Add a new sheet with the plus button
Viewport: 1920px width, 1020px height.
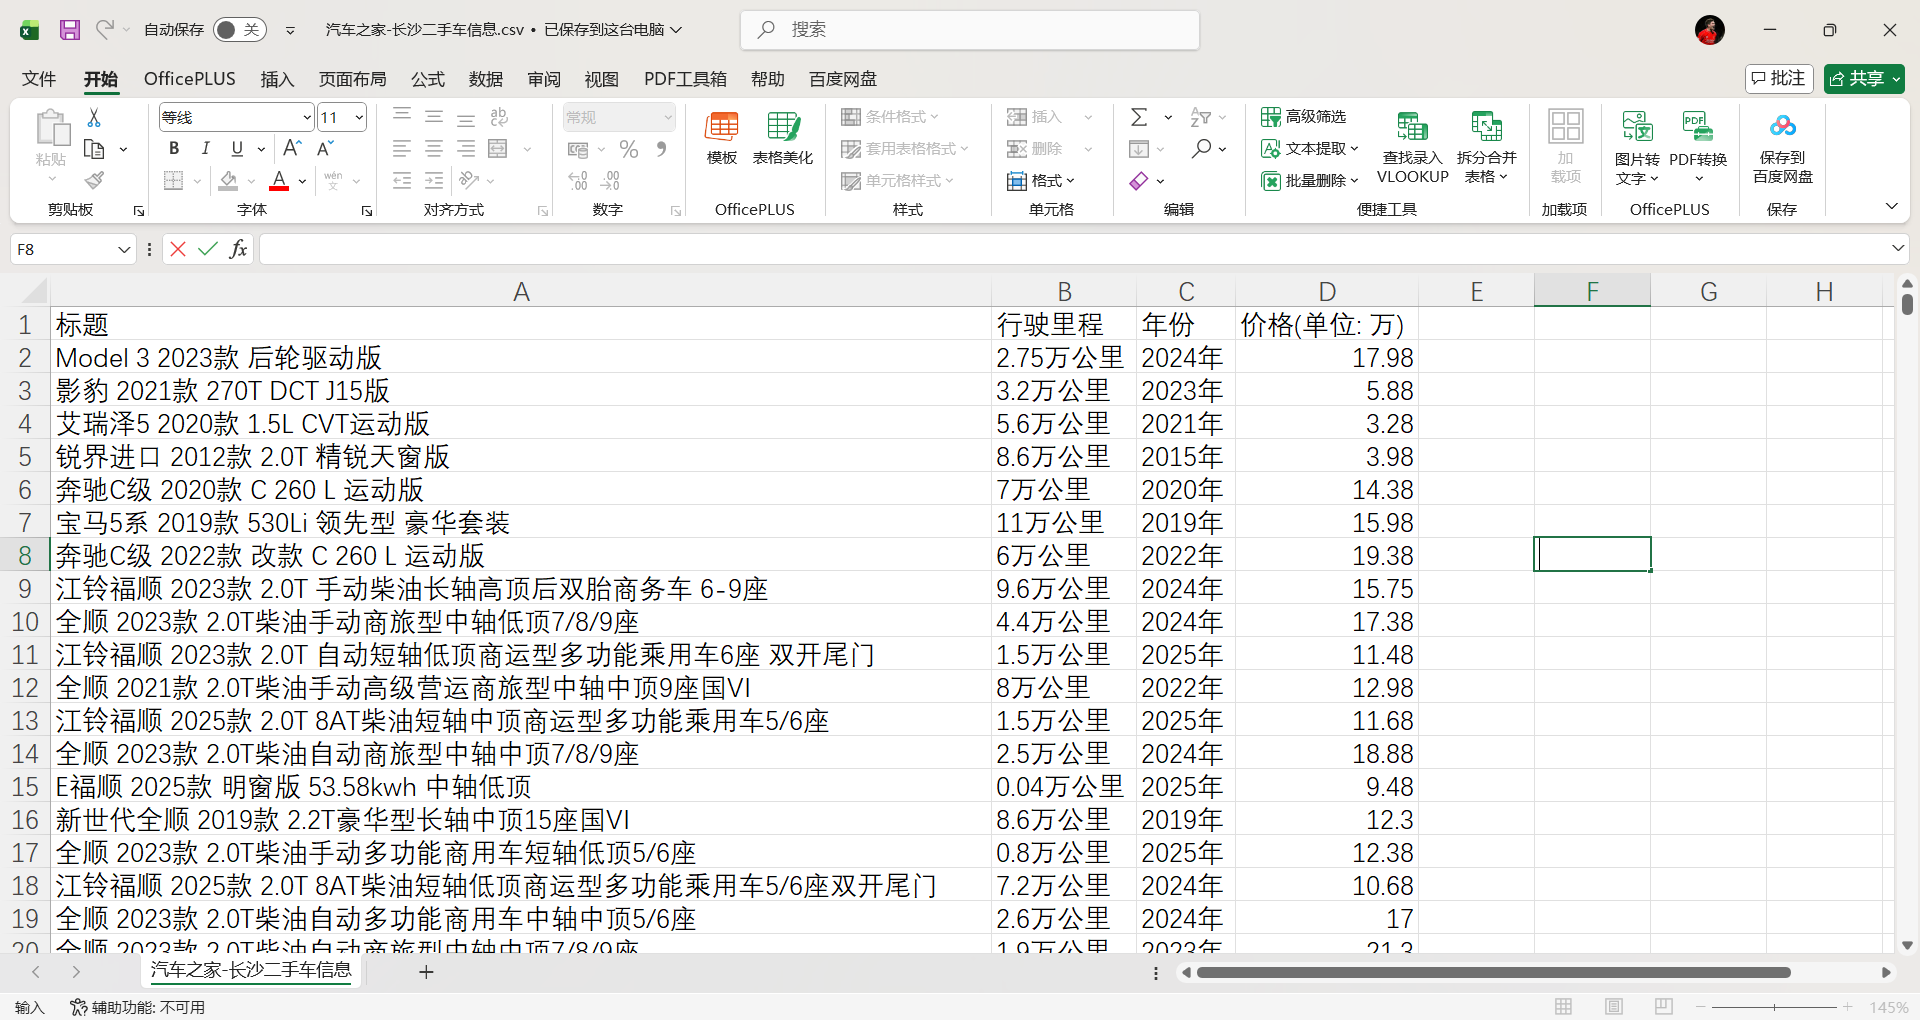coord(426,972)
